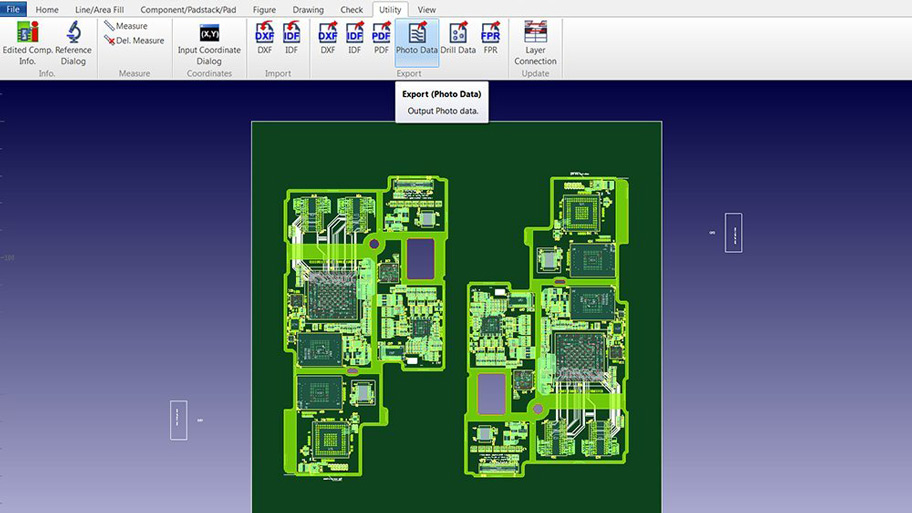
Task: Click Del. Measure to remove measurements
Action: (x=133, y=40)
